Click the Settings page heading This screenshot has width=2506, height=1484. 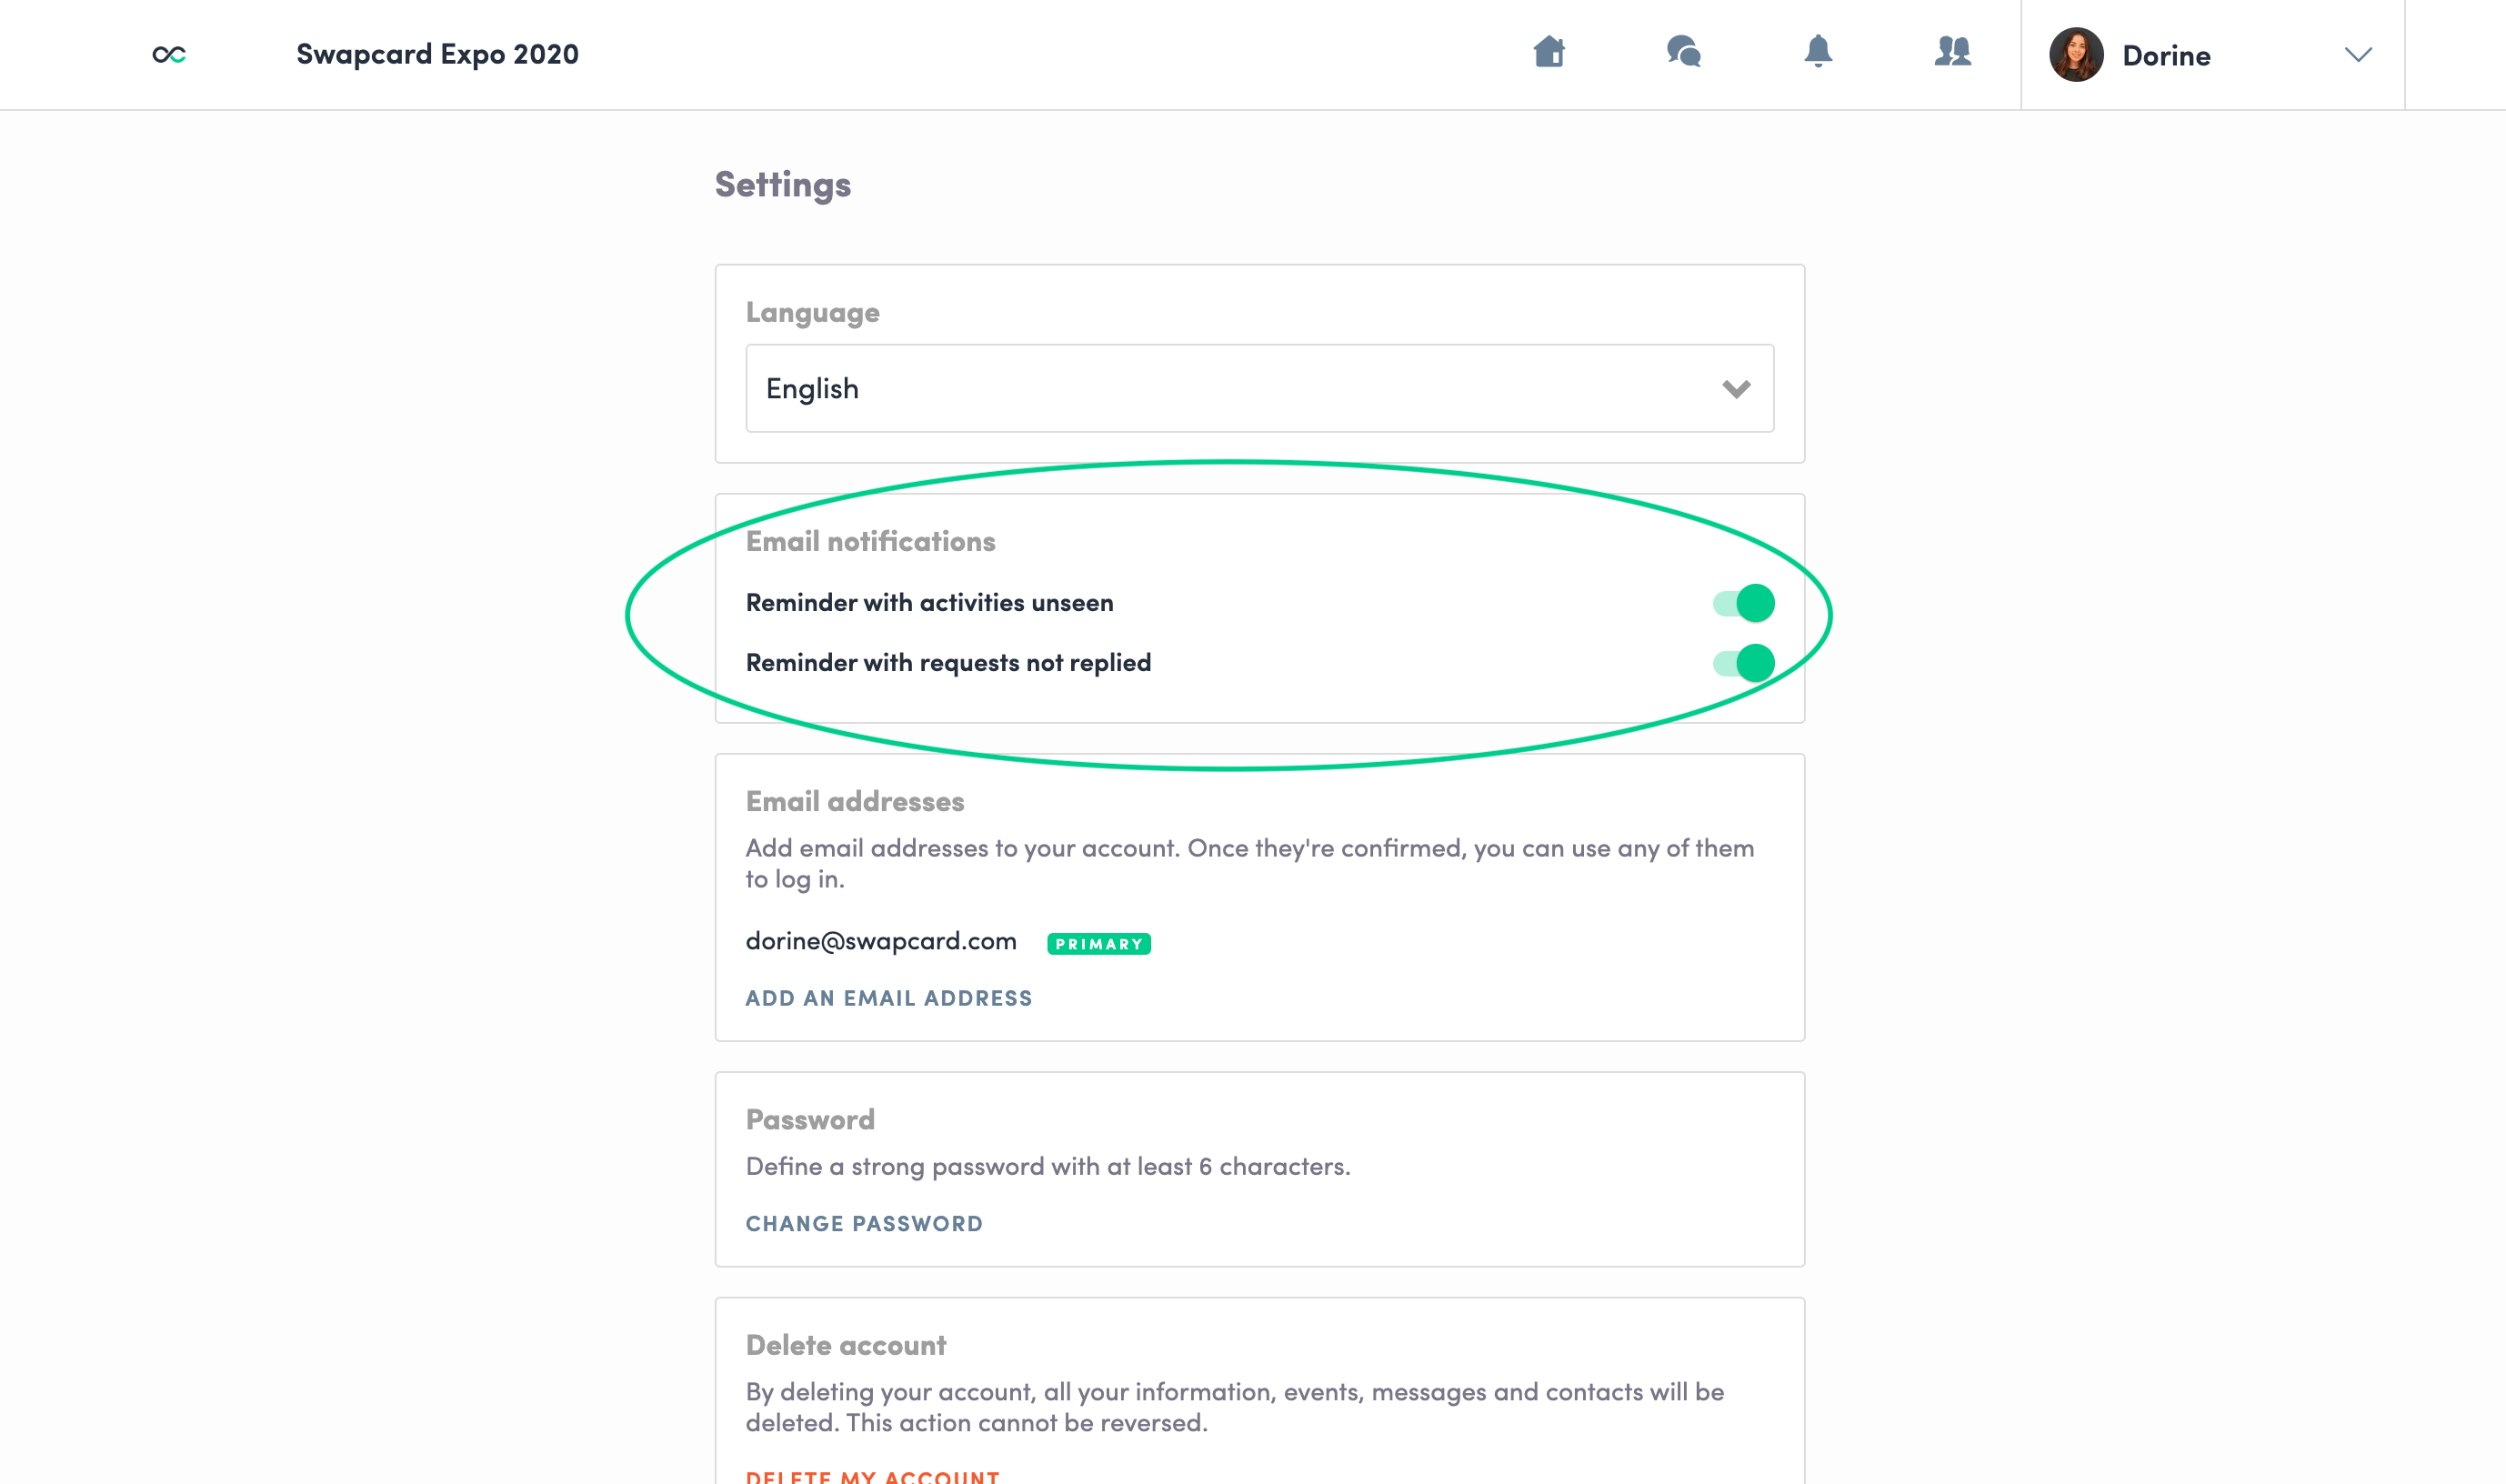tap(782, 185)
